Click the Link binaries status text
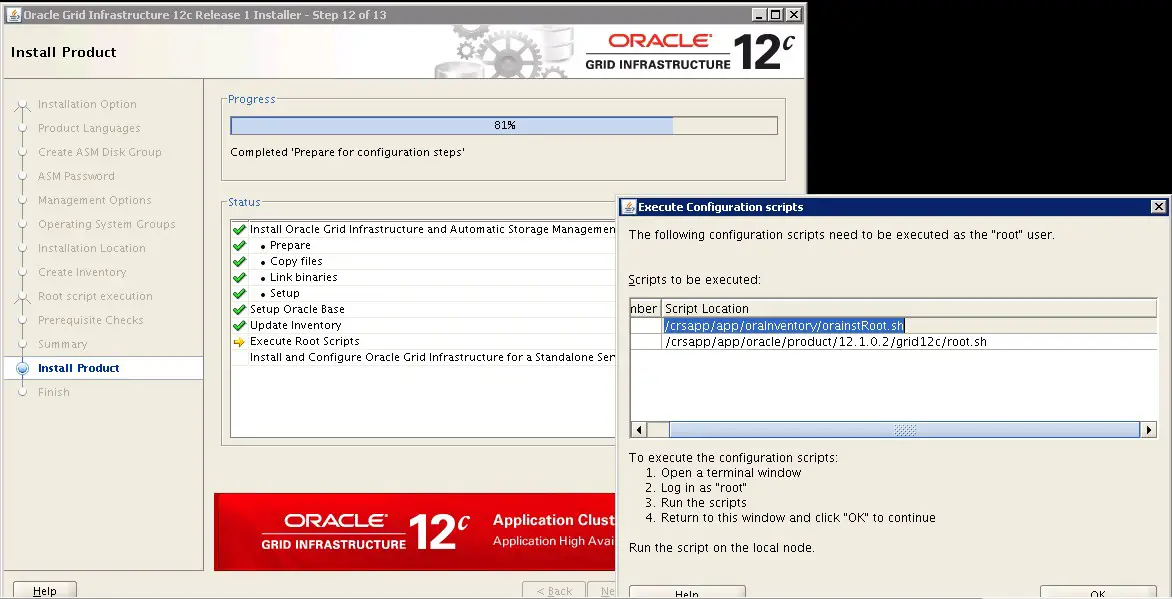Image resolution: width=1172 pixels, height=599 pixels. point(303,277)
